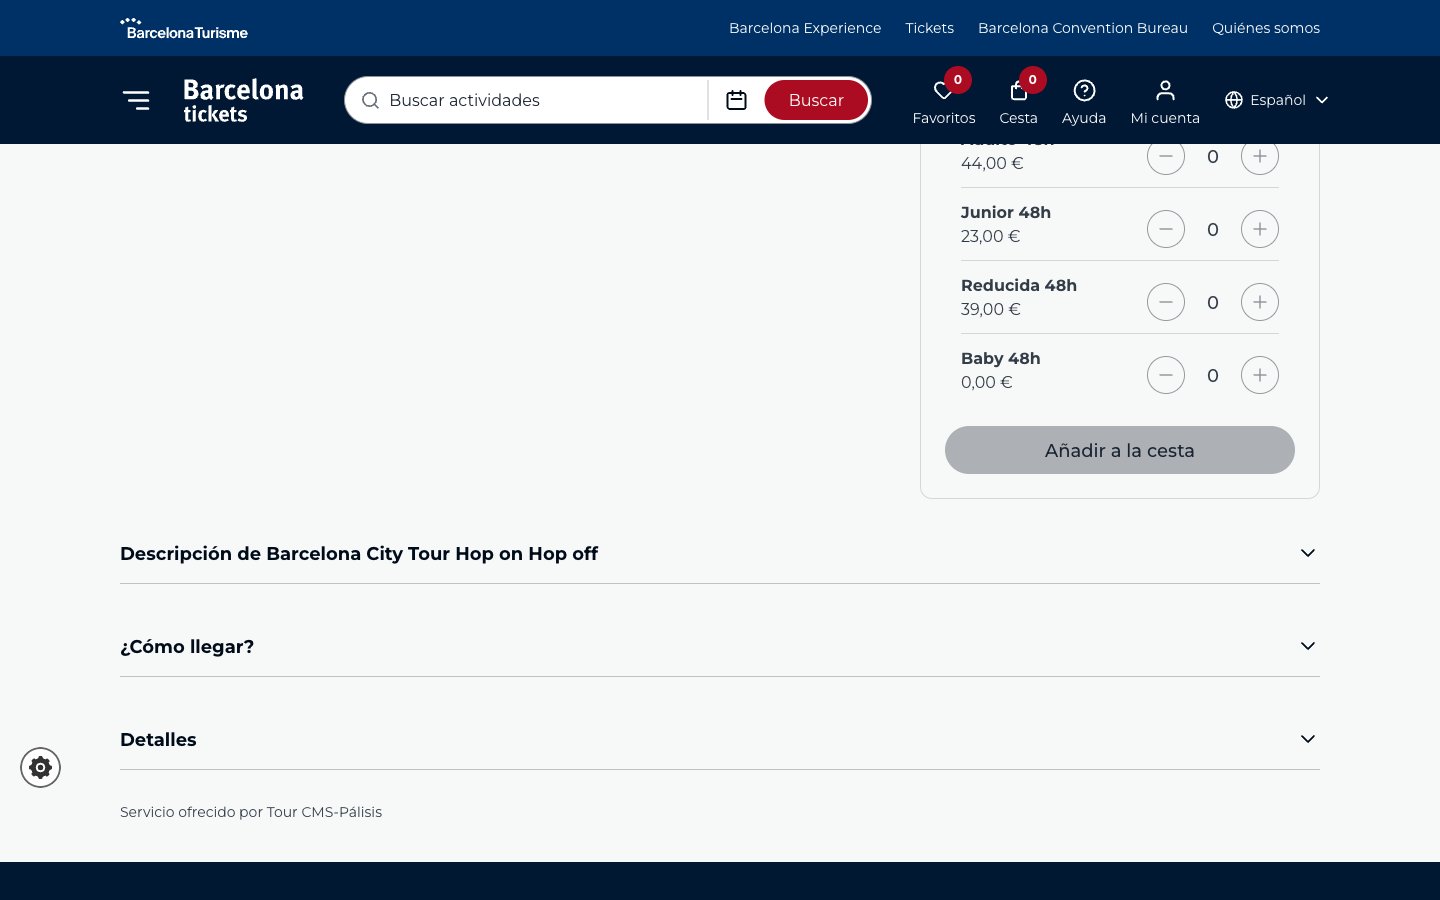The image size is (1440, 900).
Task: Open the Español language dropdown
Action: pyautogui.click(x=1276, y=100)
